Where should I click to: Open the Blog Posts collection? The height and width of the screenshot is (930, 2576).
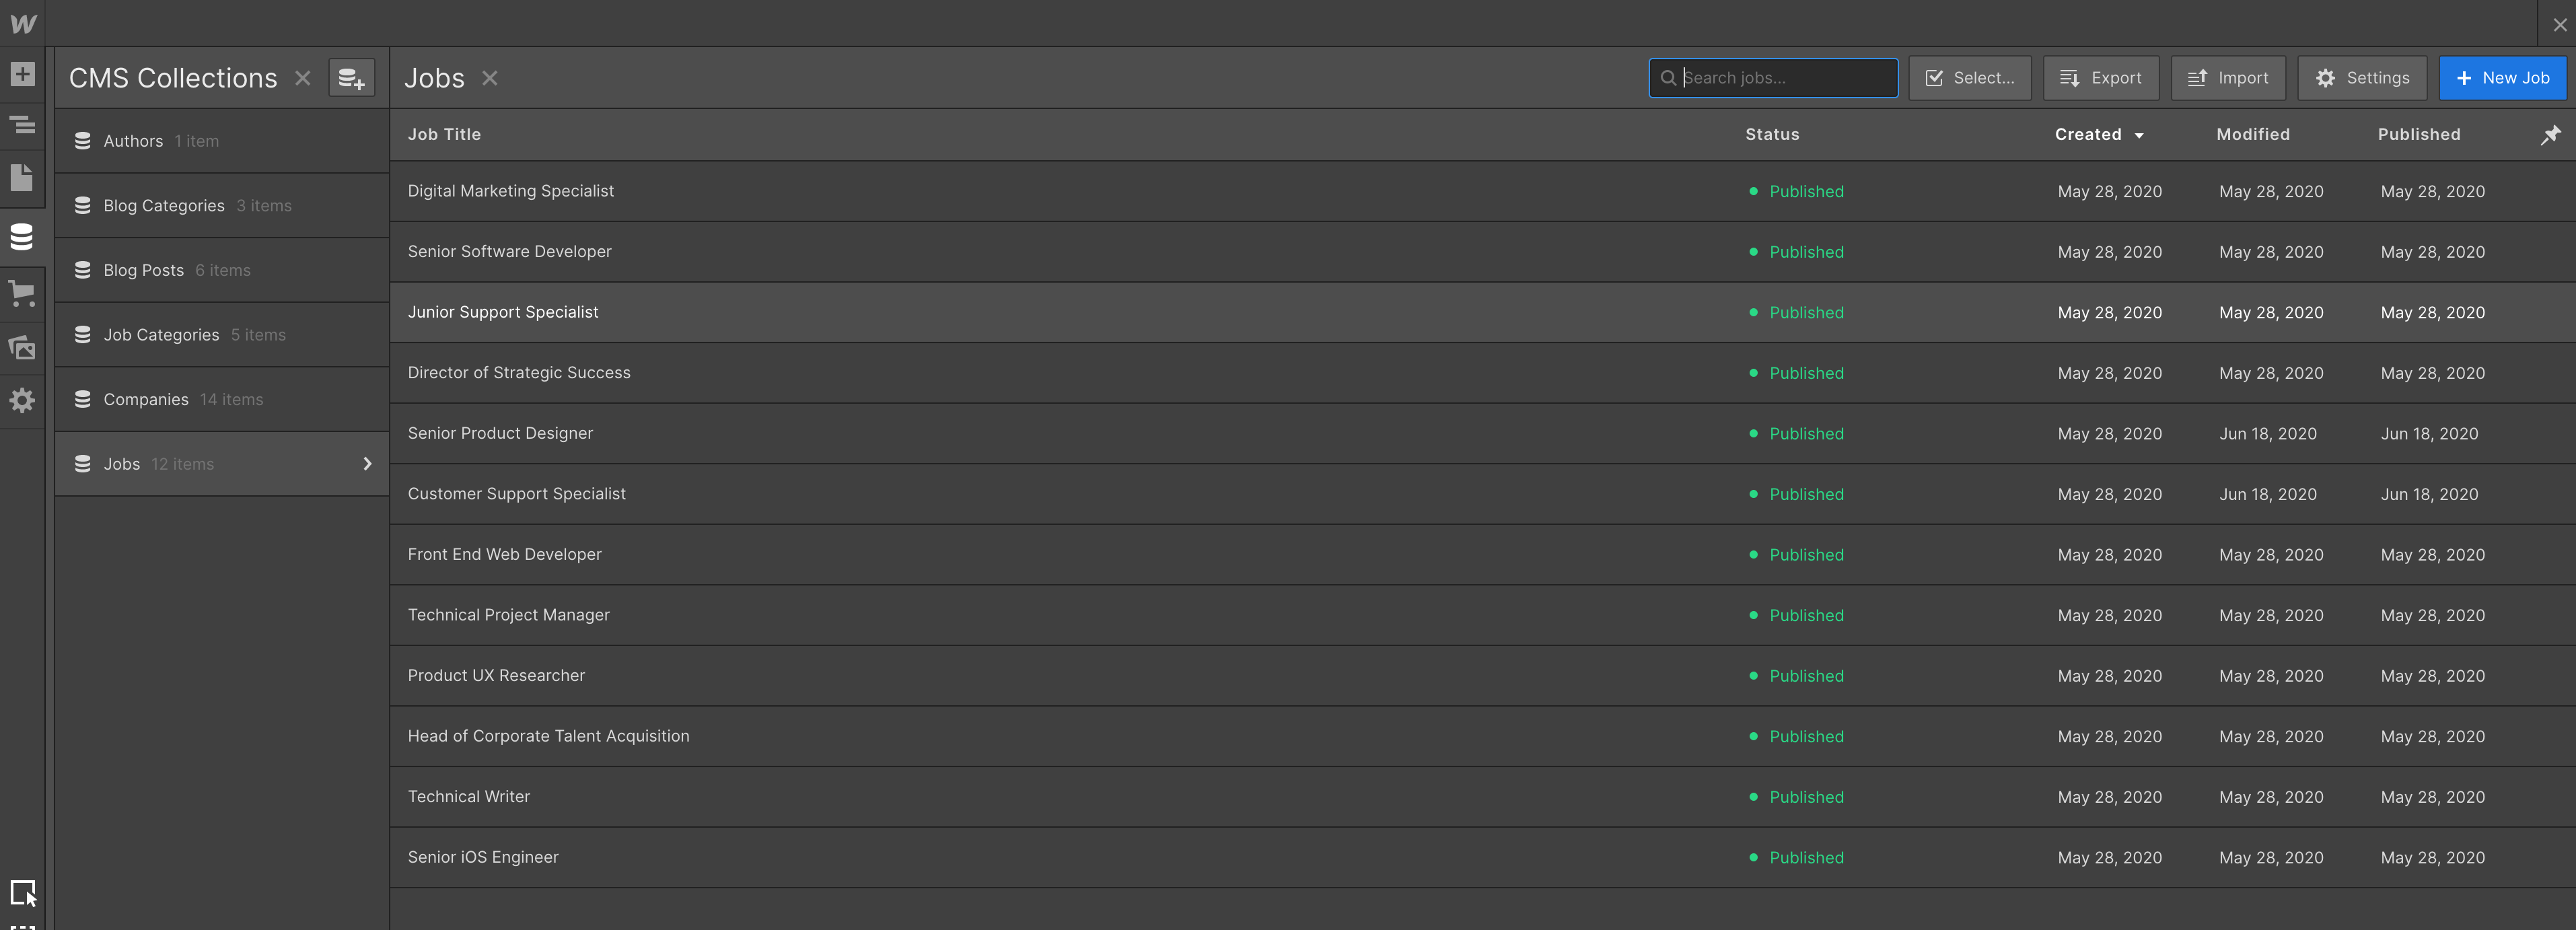click(x=144, y=270)
